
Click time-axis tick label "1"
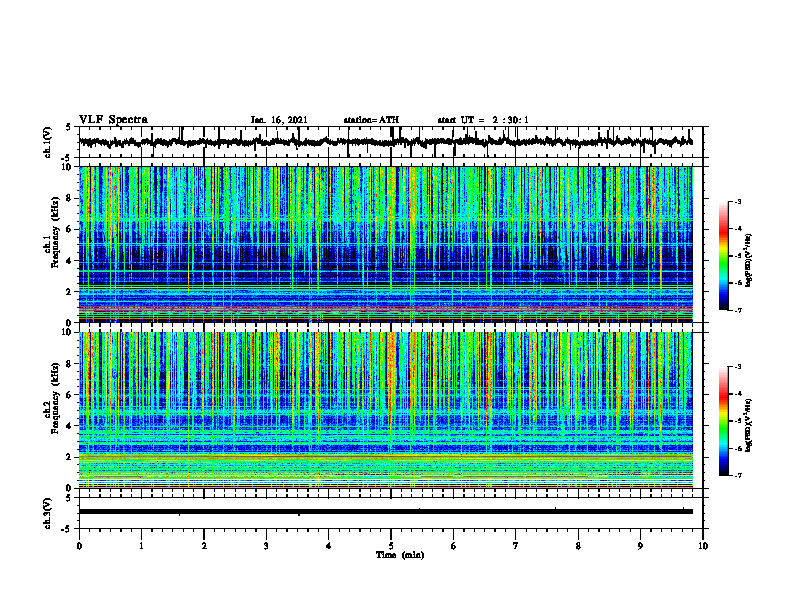coord(142,546)
